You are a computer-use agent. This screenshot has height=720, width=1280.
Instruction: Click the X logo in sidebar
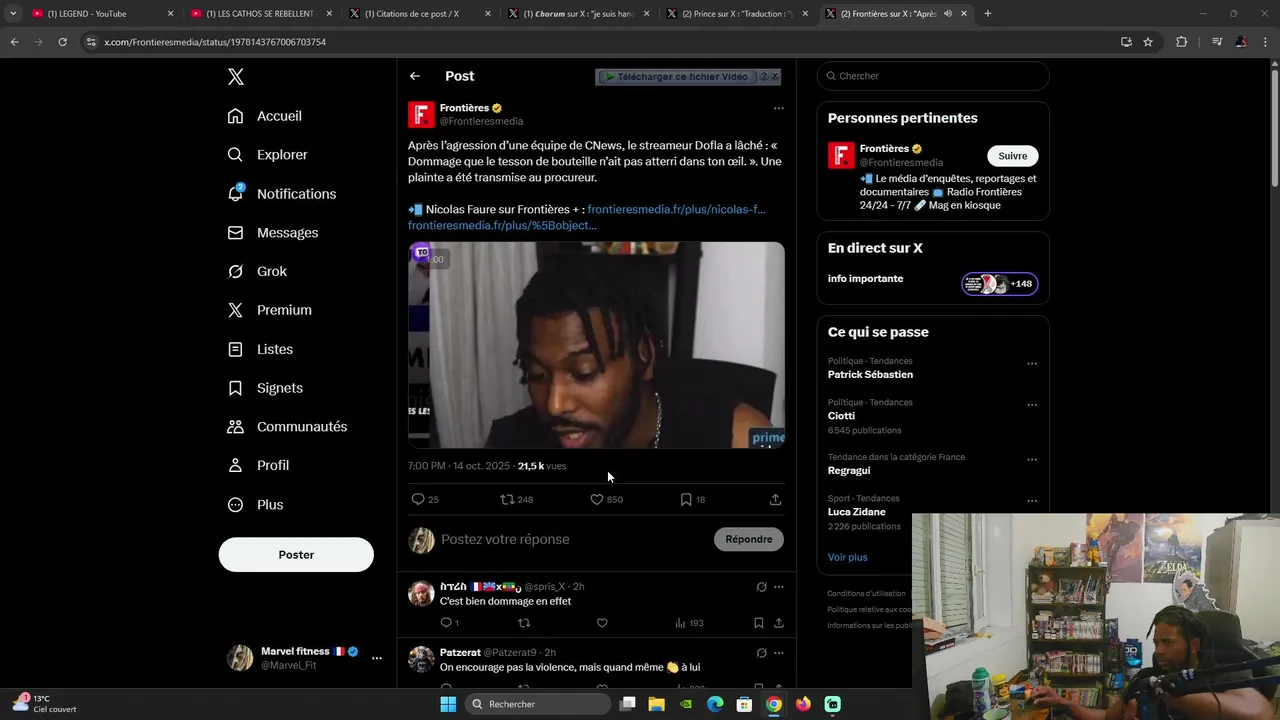point(235,77)
